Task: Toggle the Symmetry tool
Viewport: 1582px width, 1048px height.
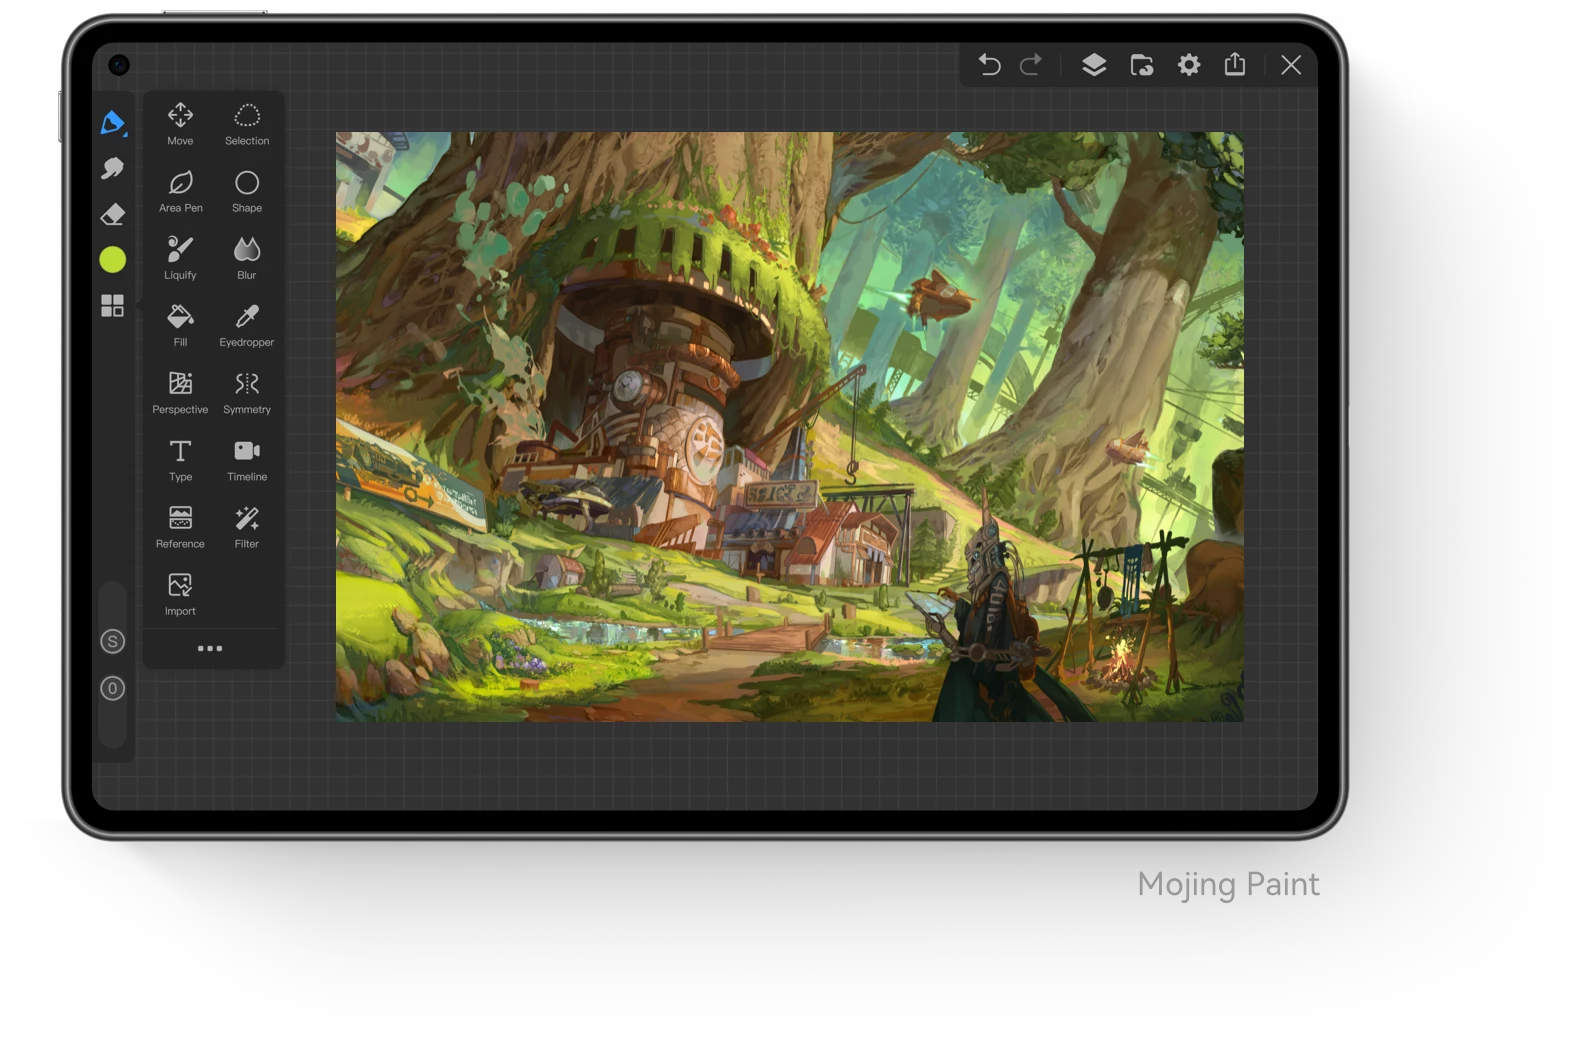Action: [247, 392]
